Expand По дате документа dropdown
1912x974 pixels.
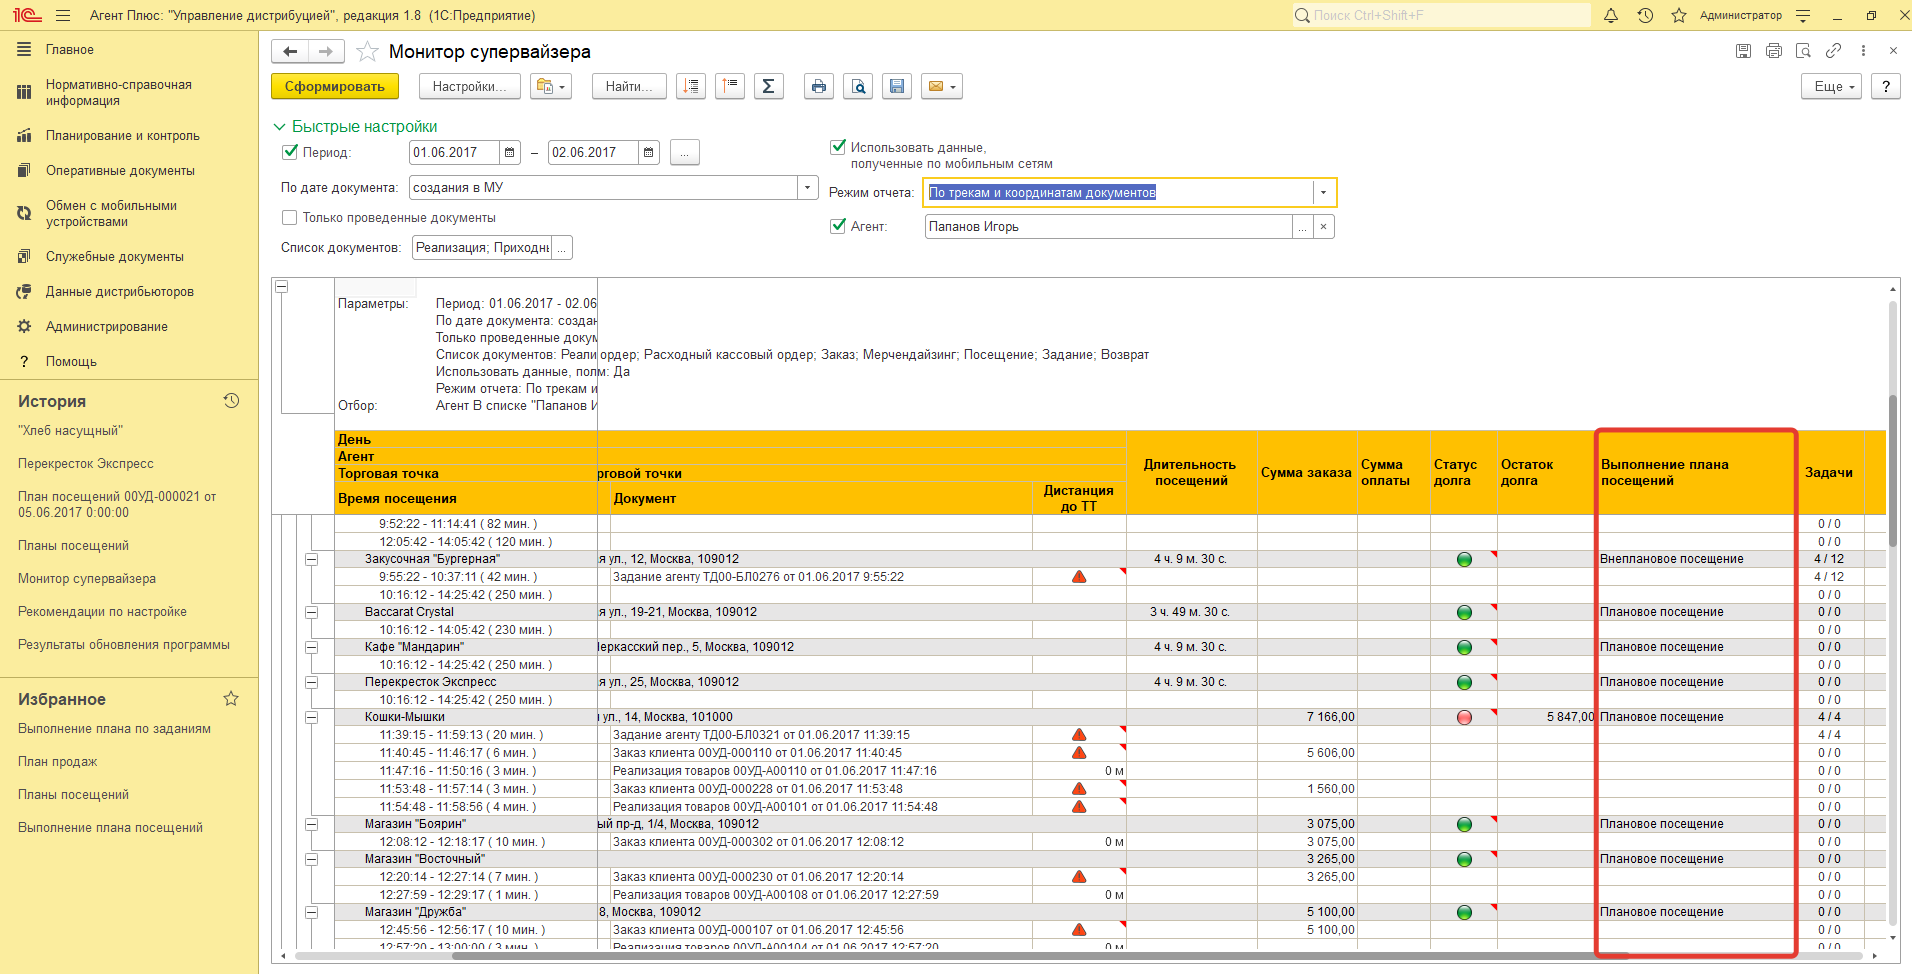click(807, 188)
